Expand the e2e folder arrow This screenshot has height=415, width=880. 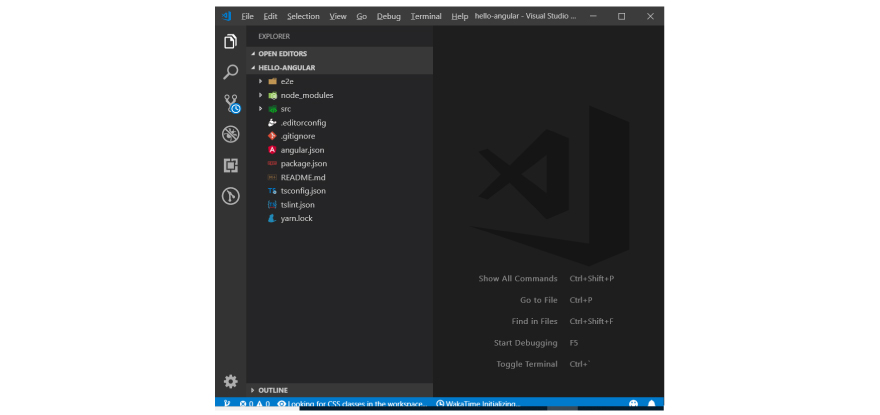(x=260, y=81)
